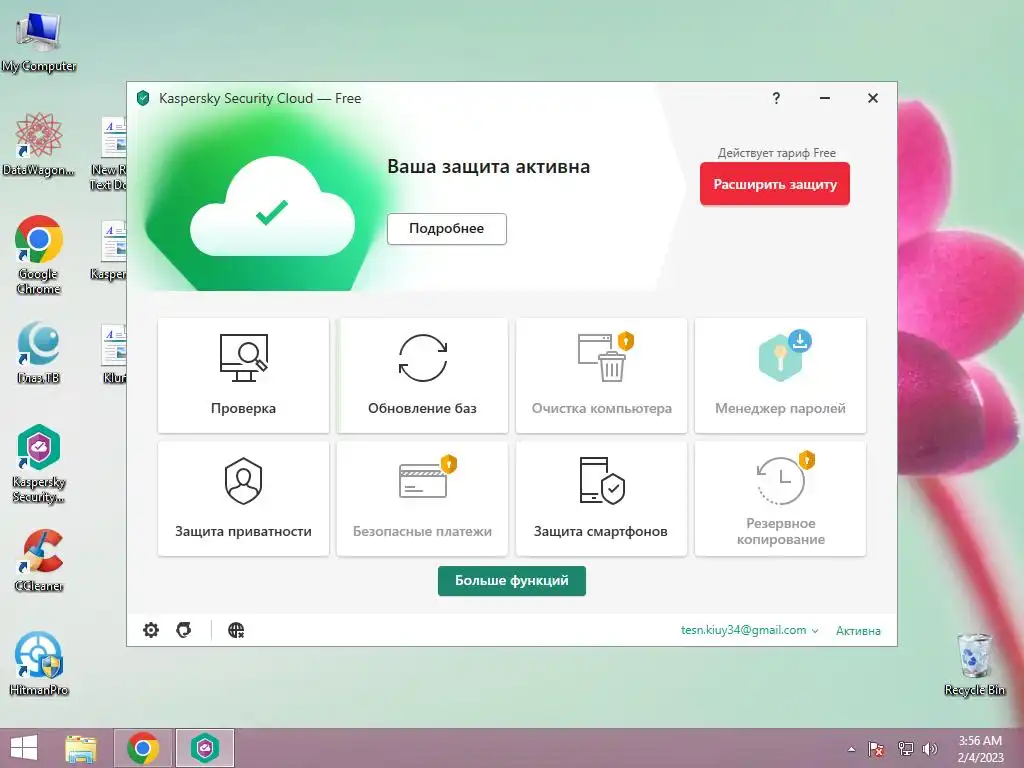Screen dimensions: 1024x768
Task: Launch Google Chrome desktop shortcut
Action: 39,255
